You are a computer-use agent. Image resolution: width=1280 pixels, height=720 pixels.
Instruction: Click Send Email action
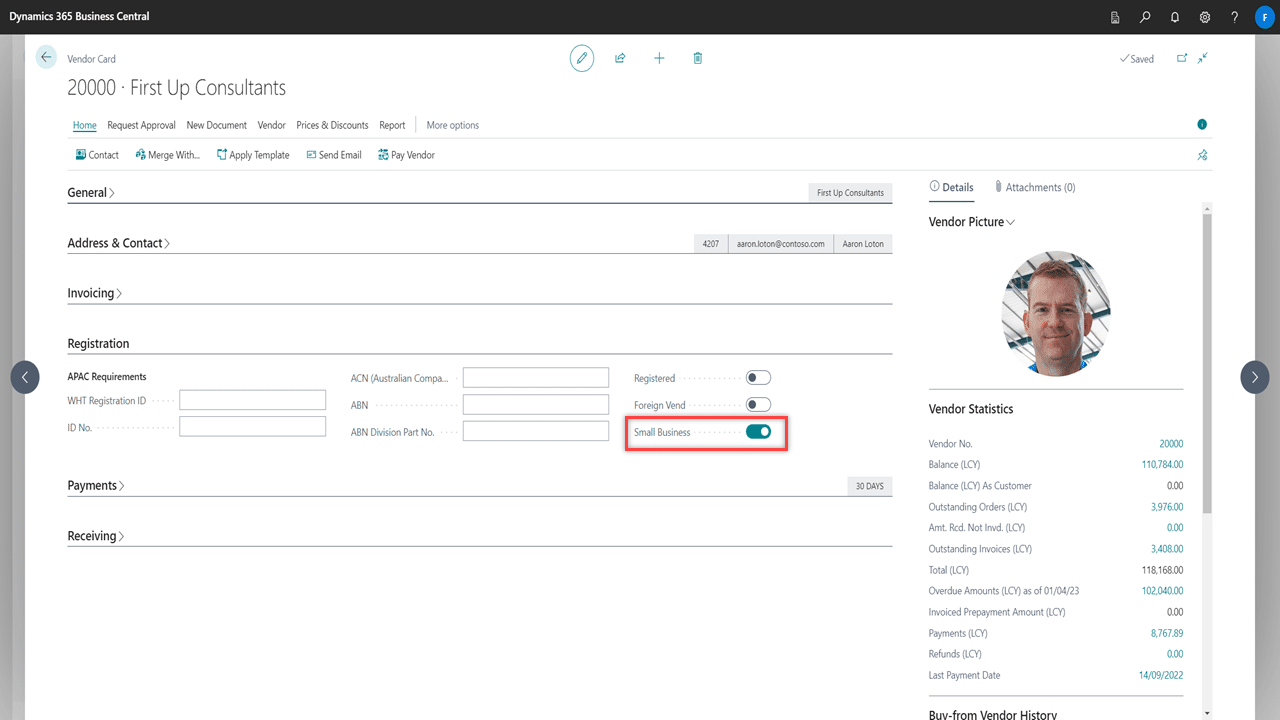pyautogui.click(x=333, y=155)
